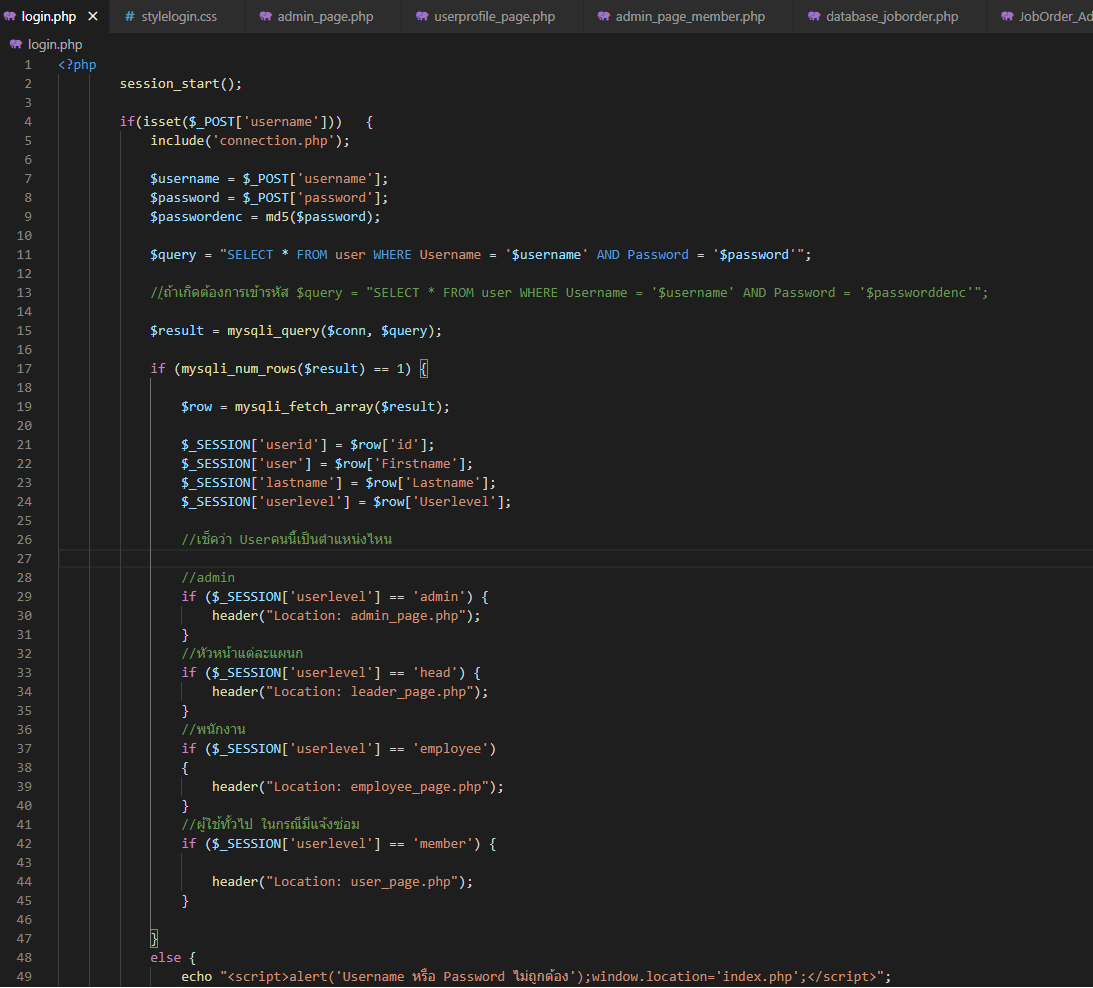
Task: Click the breadcrumb PHP file icon
Action: (x=15, y=45)
